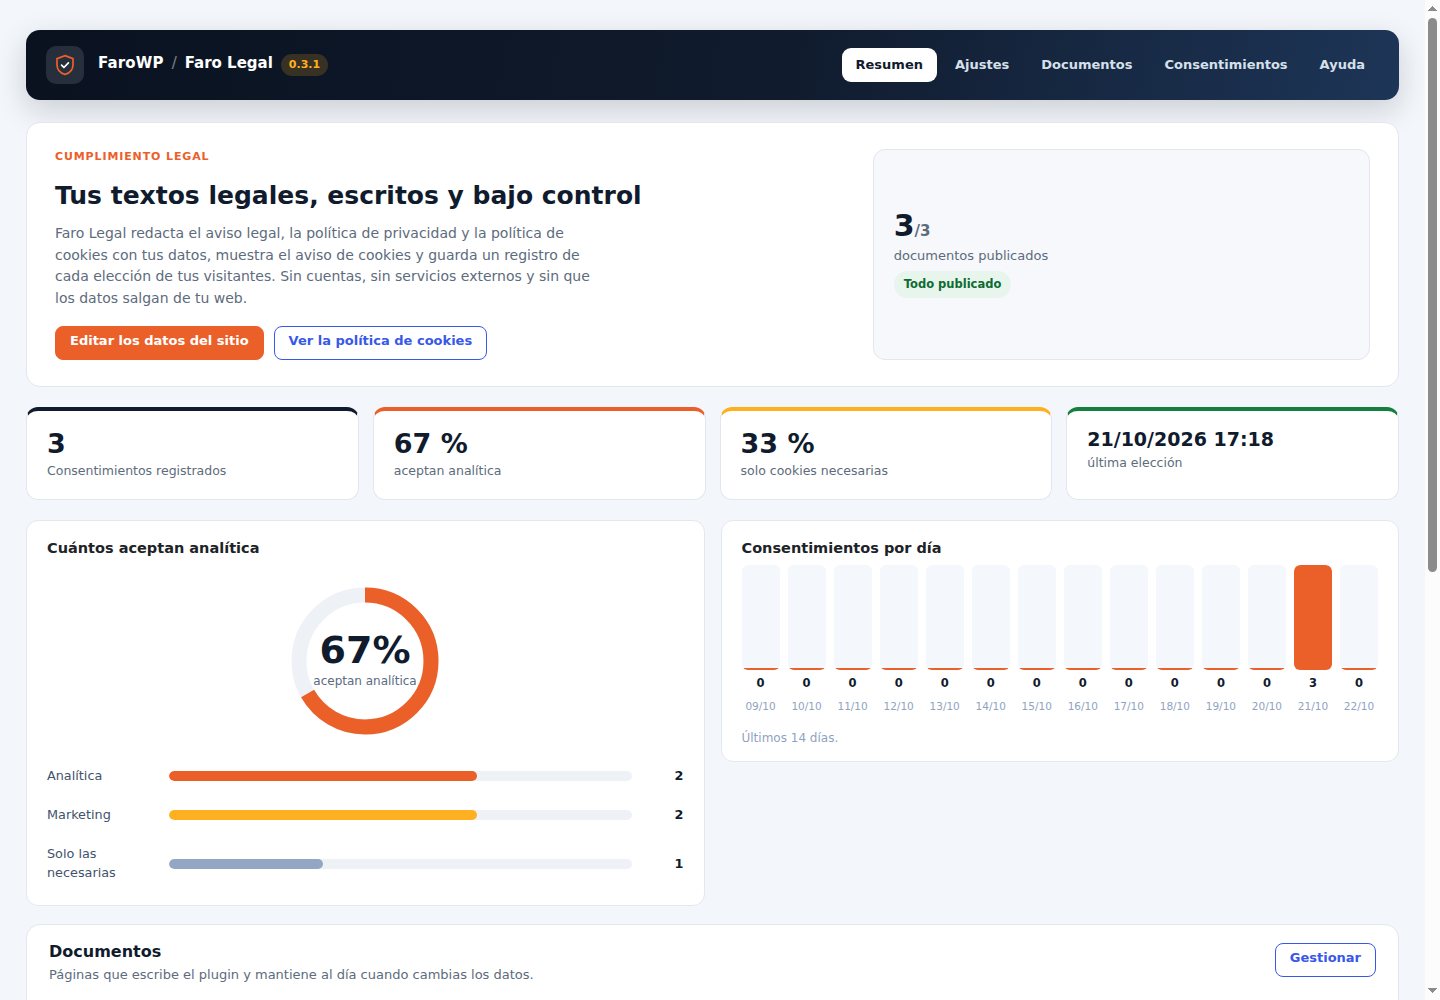The width and height of the screenshot is (1440, 1000).
Task: Click Ver la política de cookies
Action: point(380,342)
